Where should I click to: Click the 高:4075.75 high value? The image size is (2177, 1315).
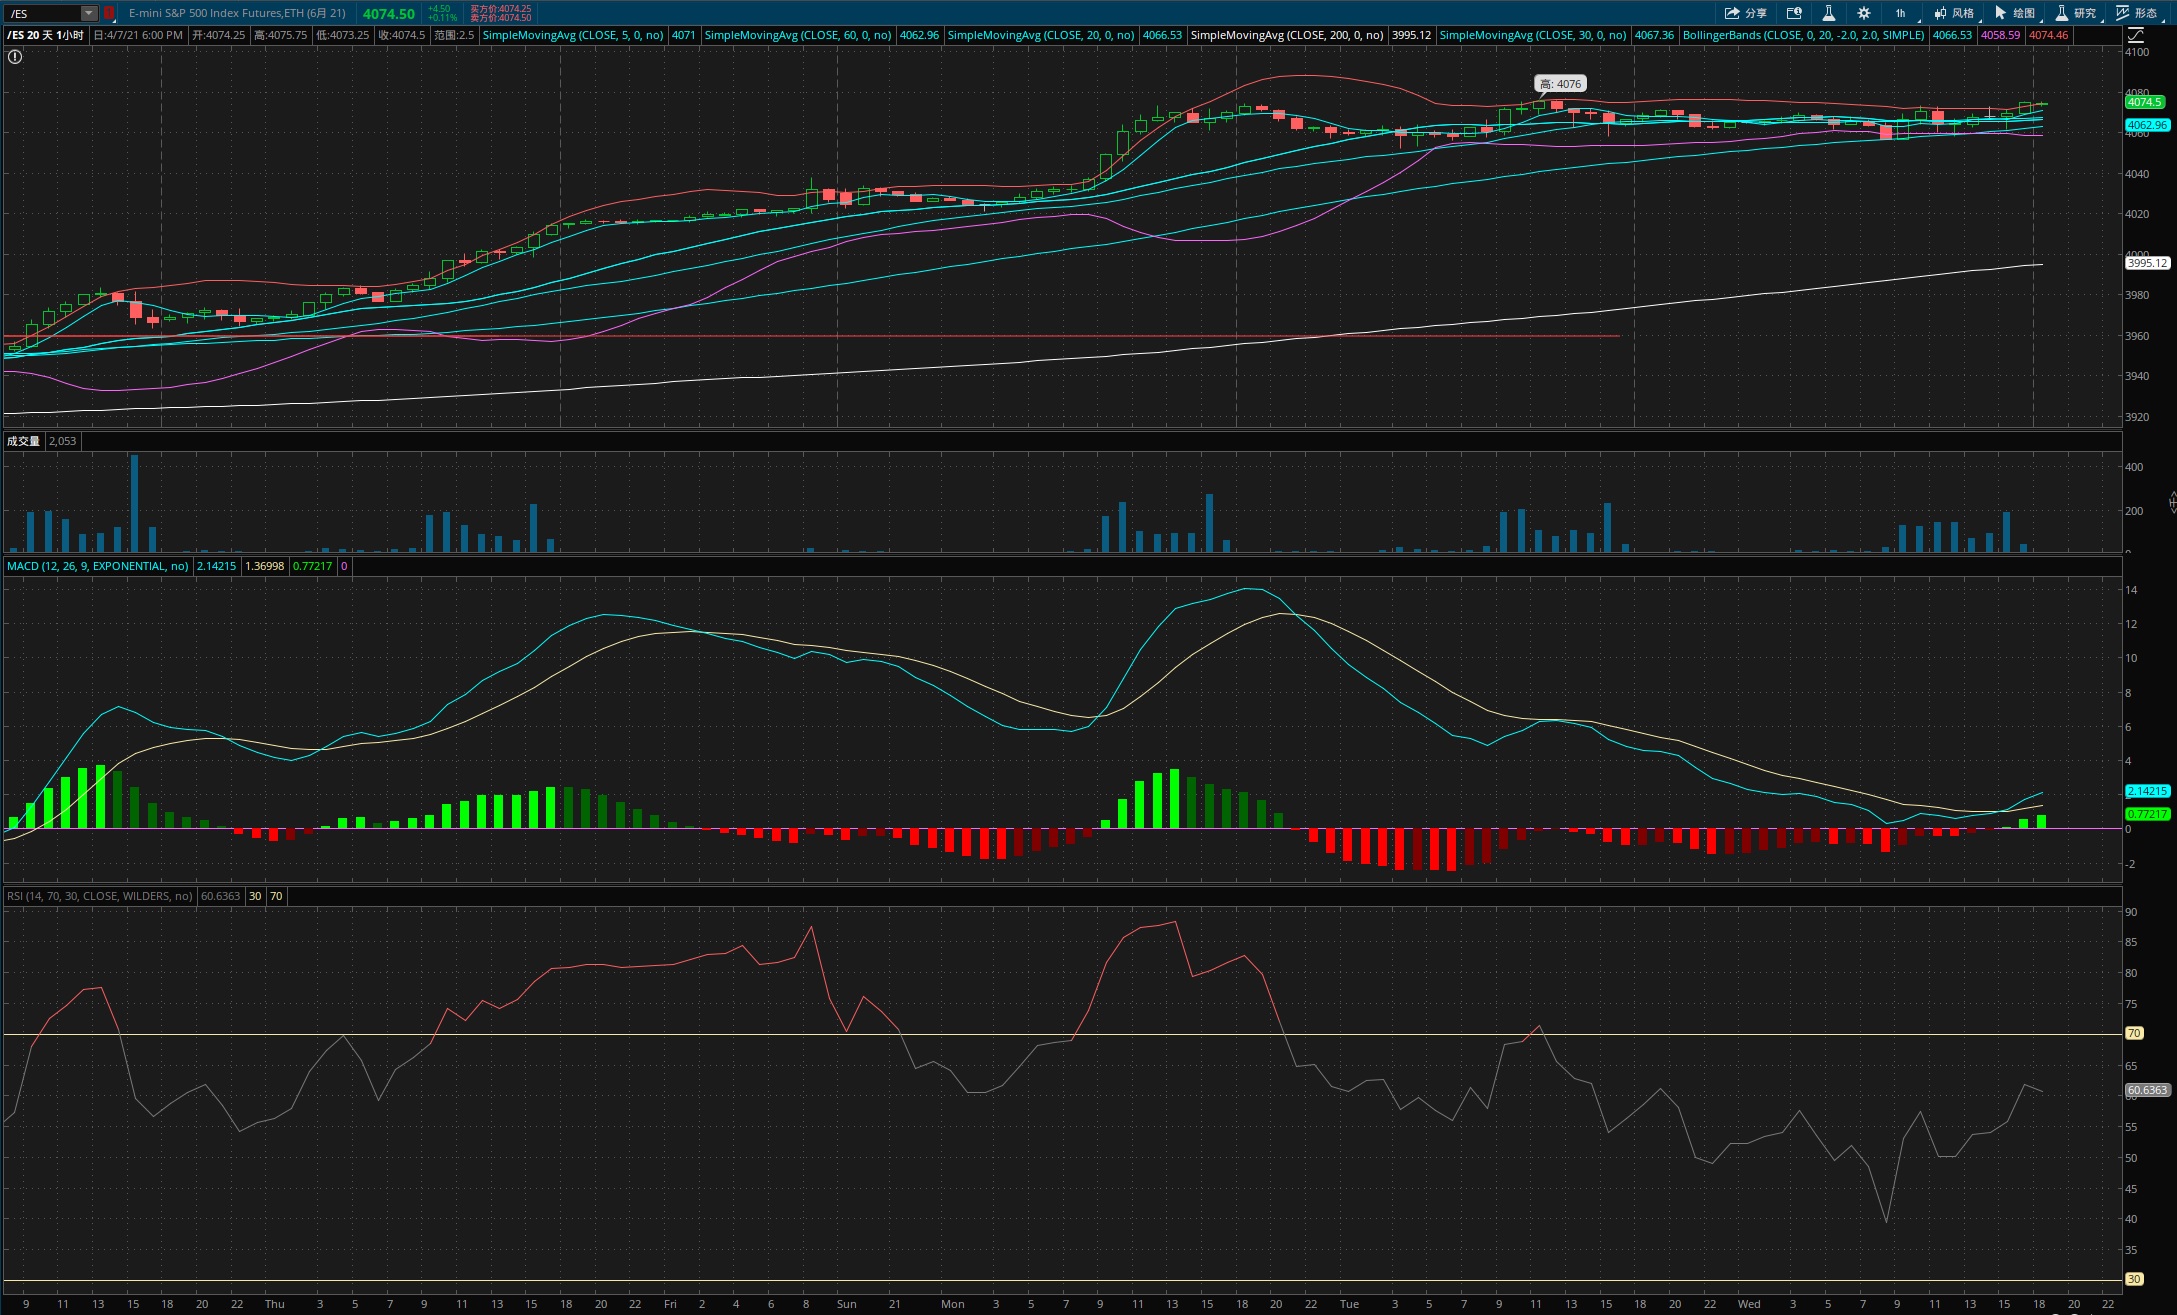[x=281, y=35]
